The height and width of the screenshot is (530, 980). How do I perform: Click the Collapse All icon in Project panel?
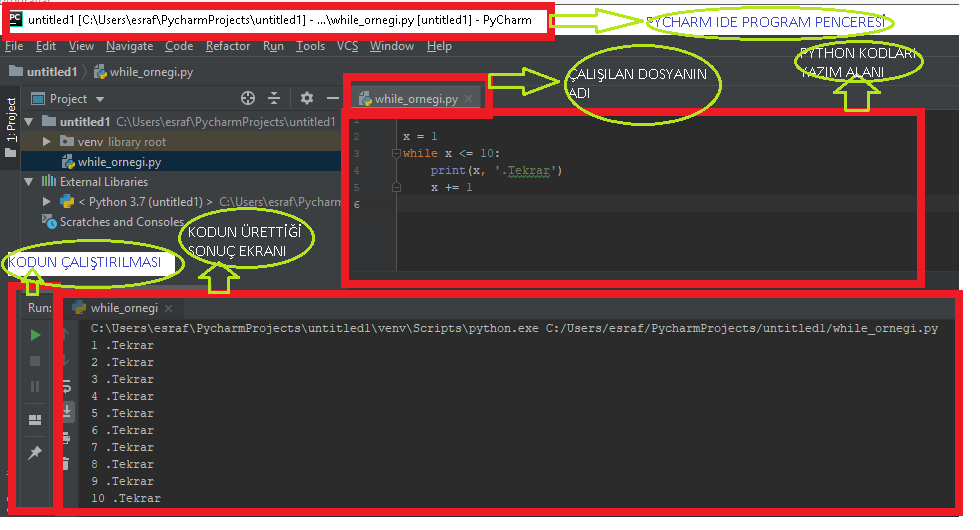[x=274, y=98]
